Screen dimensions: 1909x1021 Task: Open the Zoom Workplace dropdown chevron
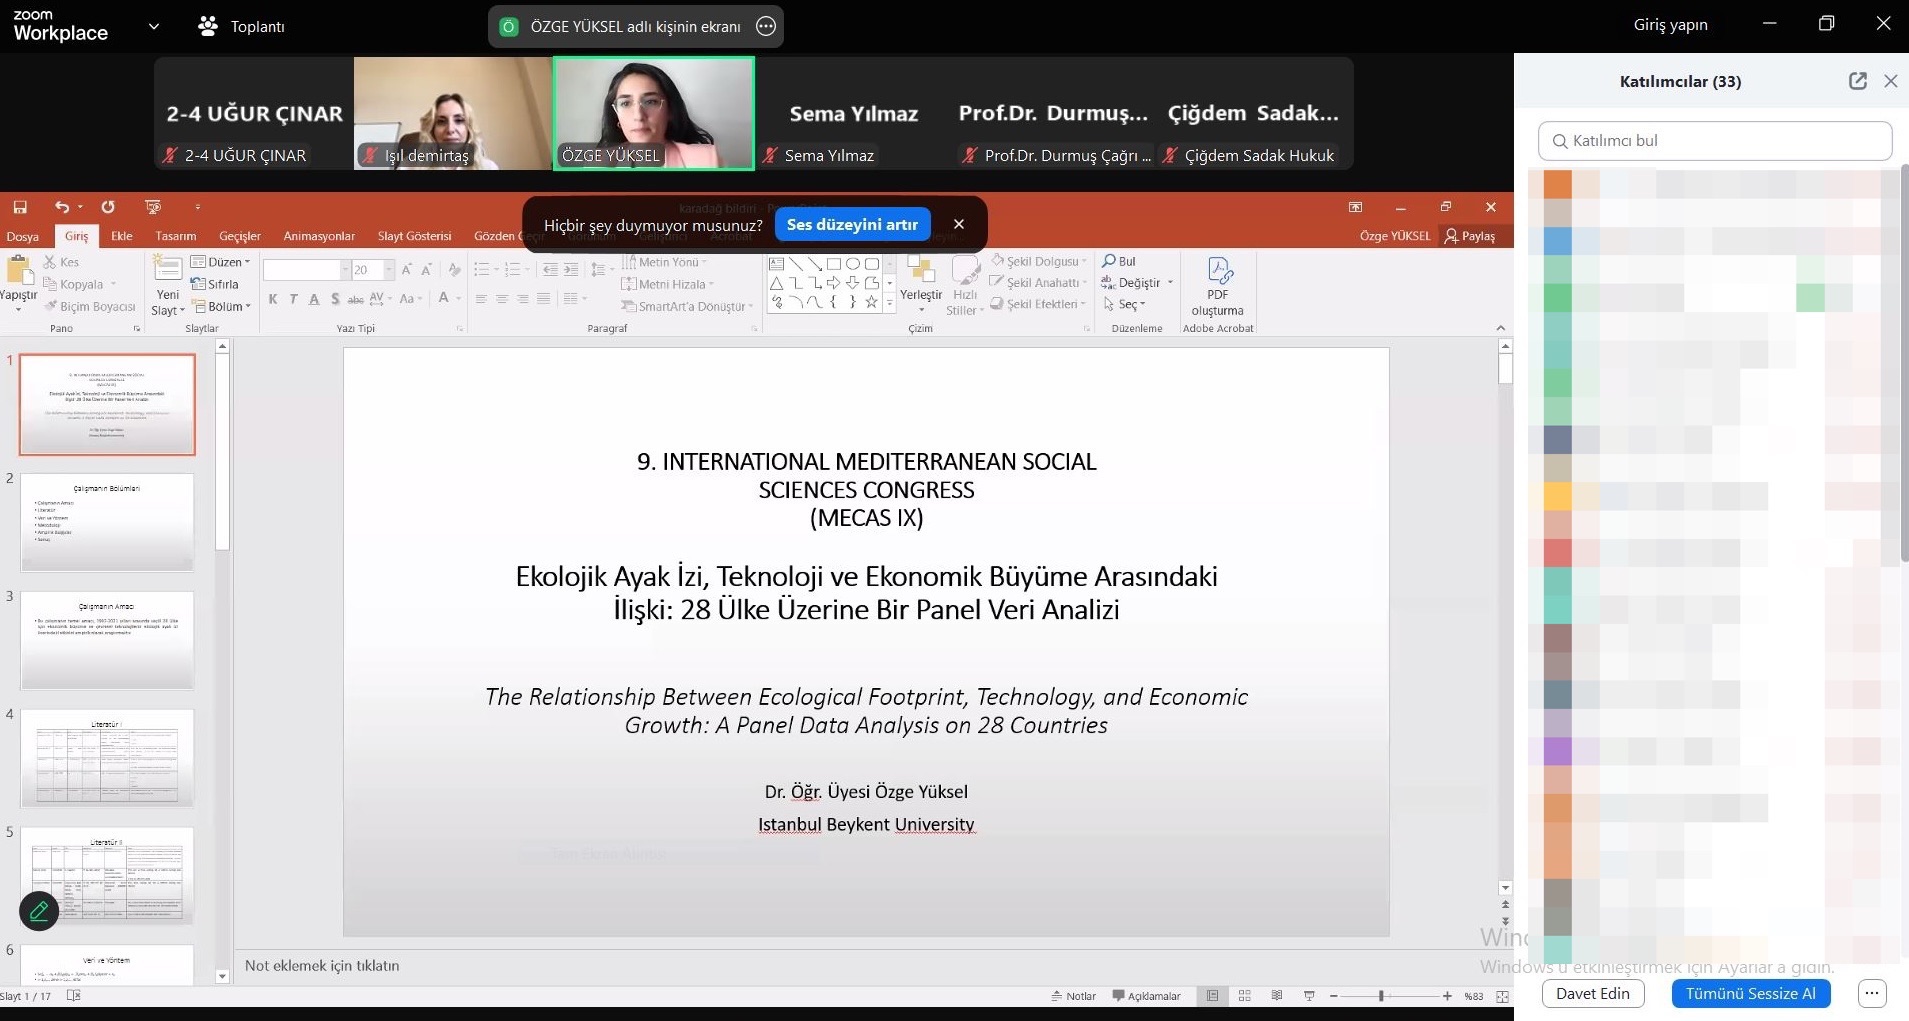point(153,26)
